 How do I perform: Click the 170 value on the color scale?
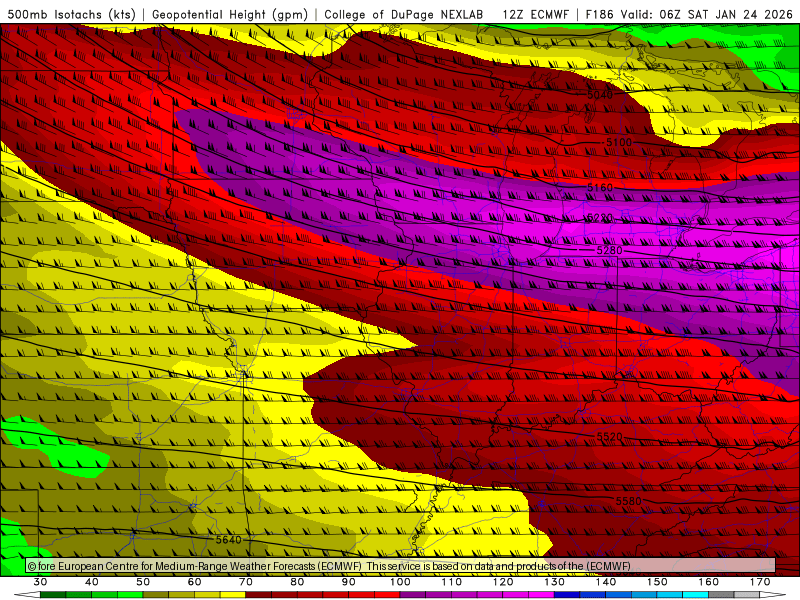tap(760, 582)
